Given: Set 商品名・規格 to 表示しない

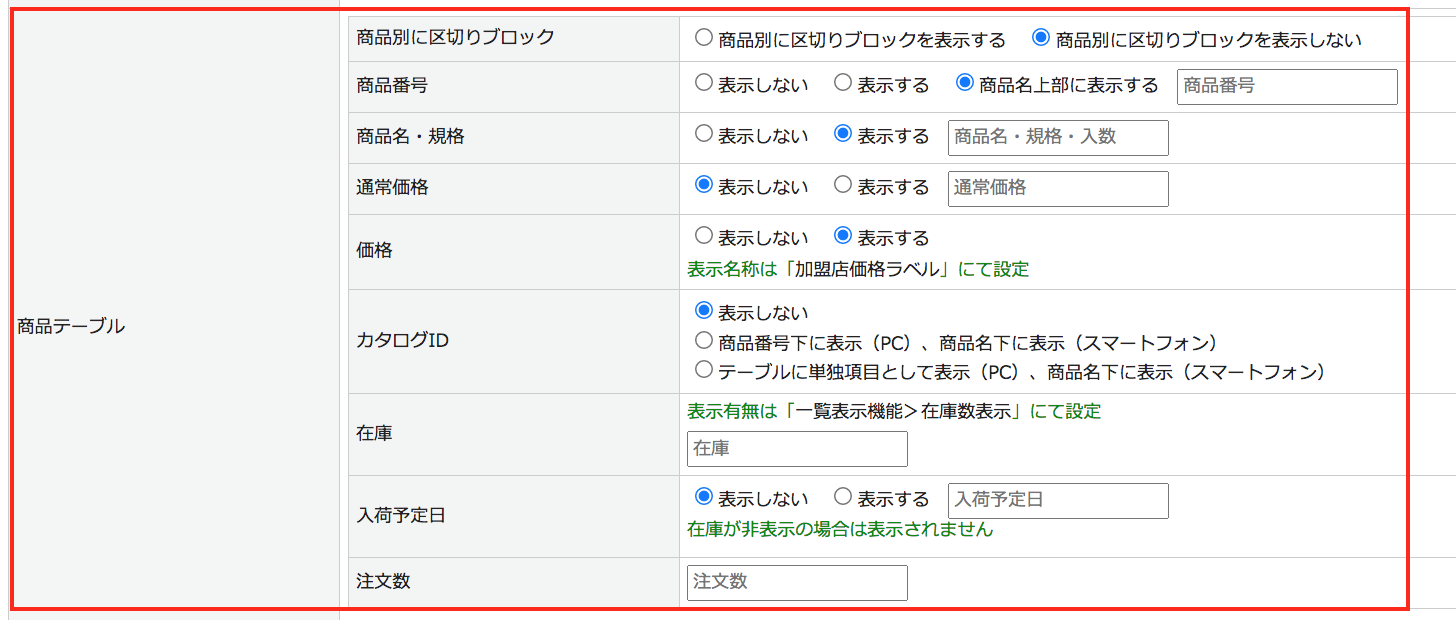Looking at the screenshot, I should (704, 135).
